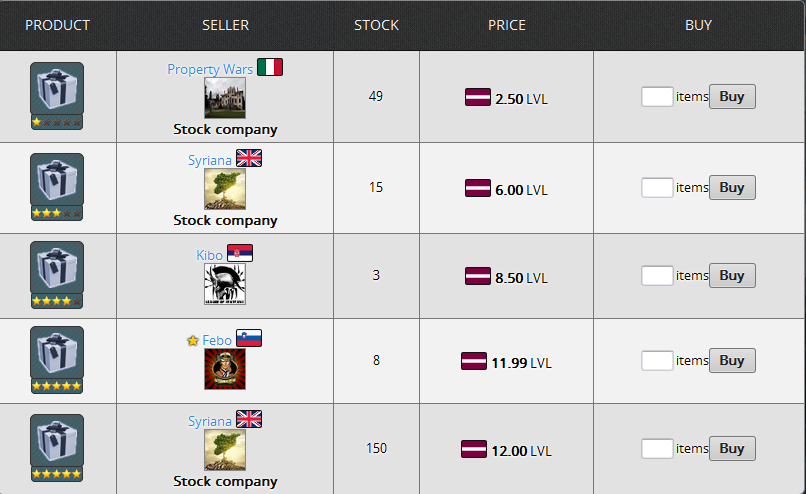806x494 pixels.
Task: Click the three-star gift product icon
Action: tap(57, 187)
